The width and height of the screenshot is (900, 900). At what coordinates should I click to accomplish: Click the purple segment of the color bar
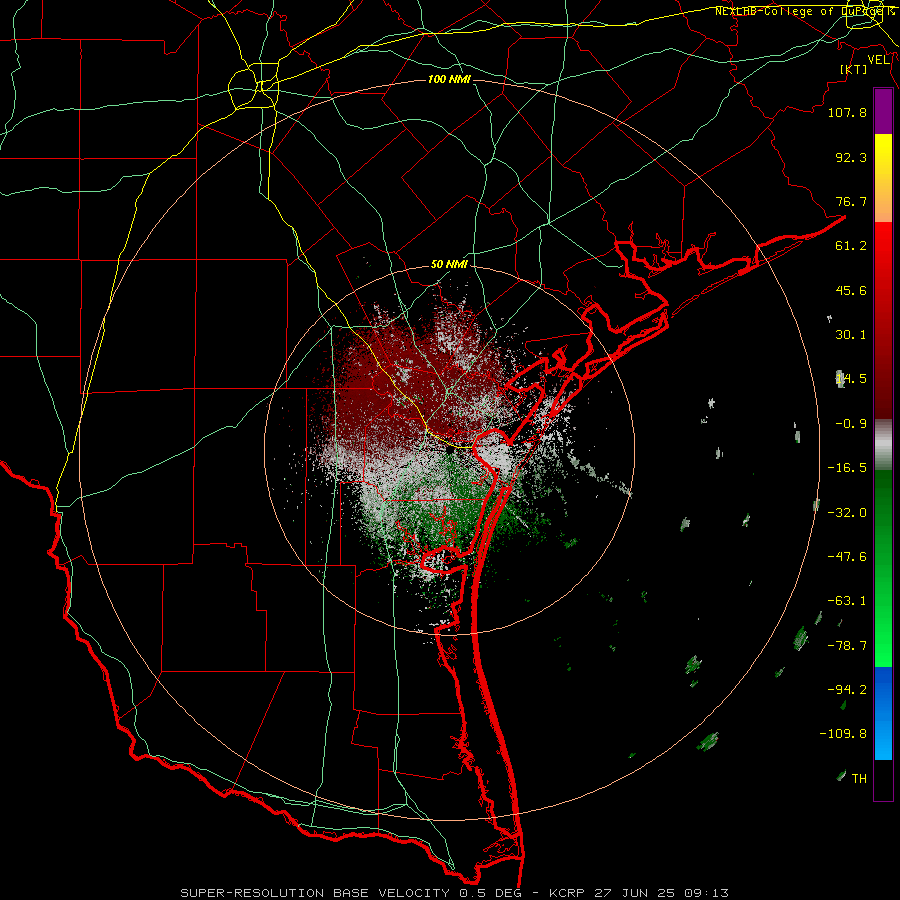click(x=883, y=111)
